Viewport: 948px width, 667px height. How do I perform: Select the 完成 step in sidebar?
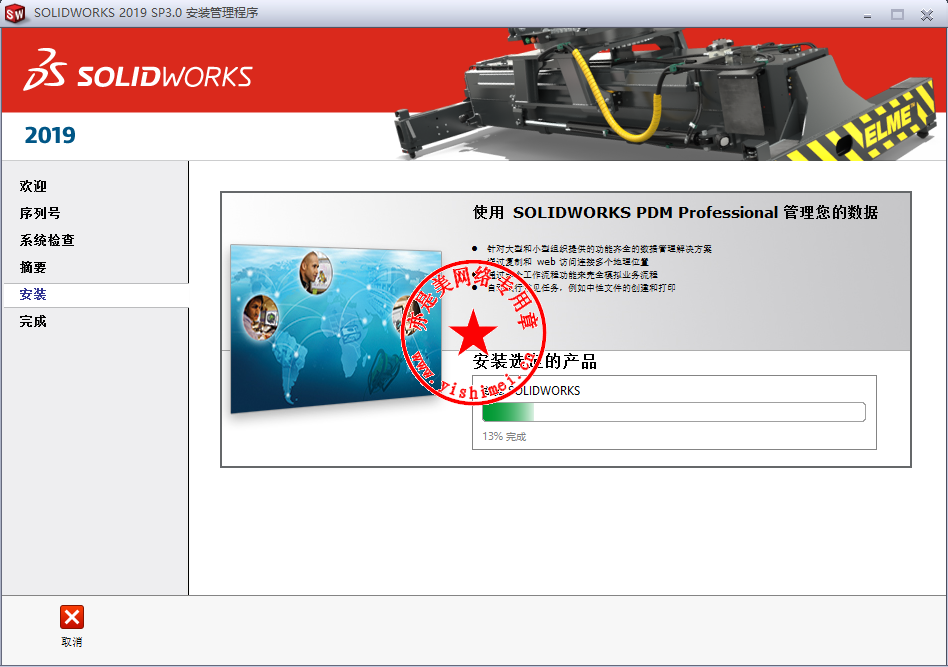[x=33, y=321]
